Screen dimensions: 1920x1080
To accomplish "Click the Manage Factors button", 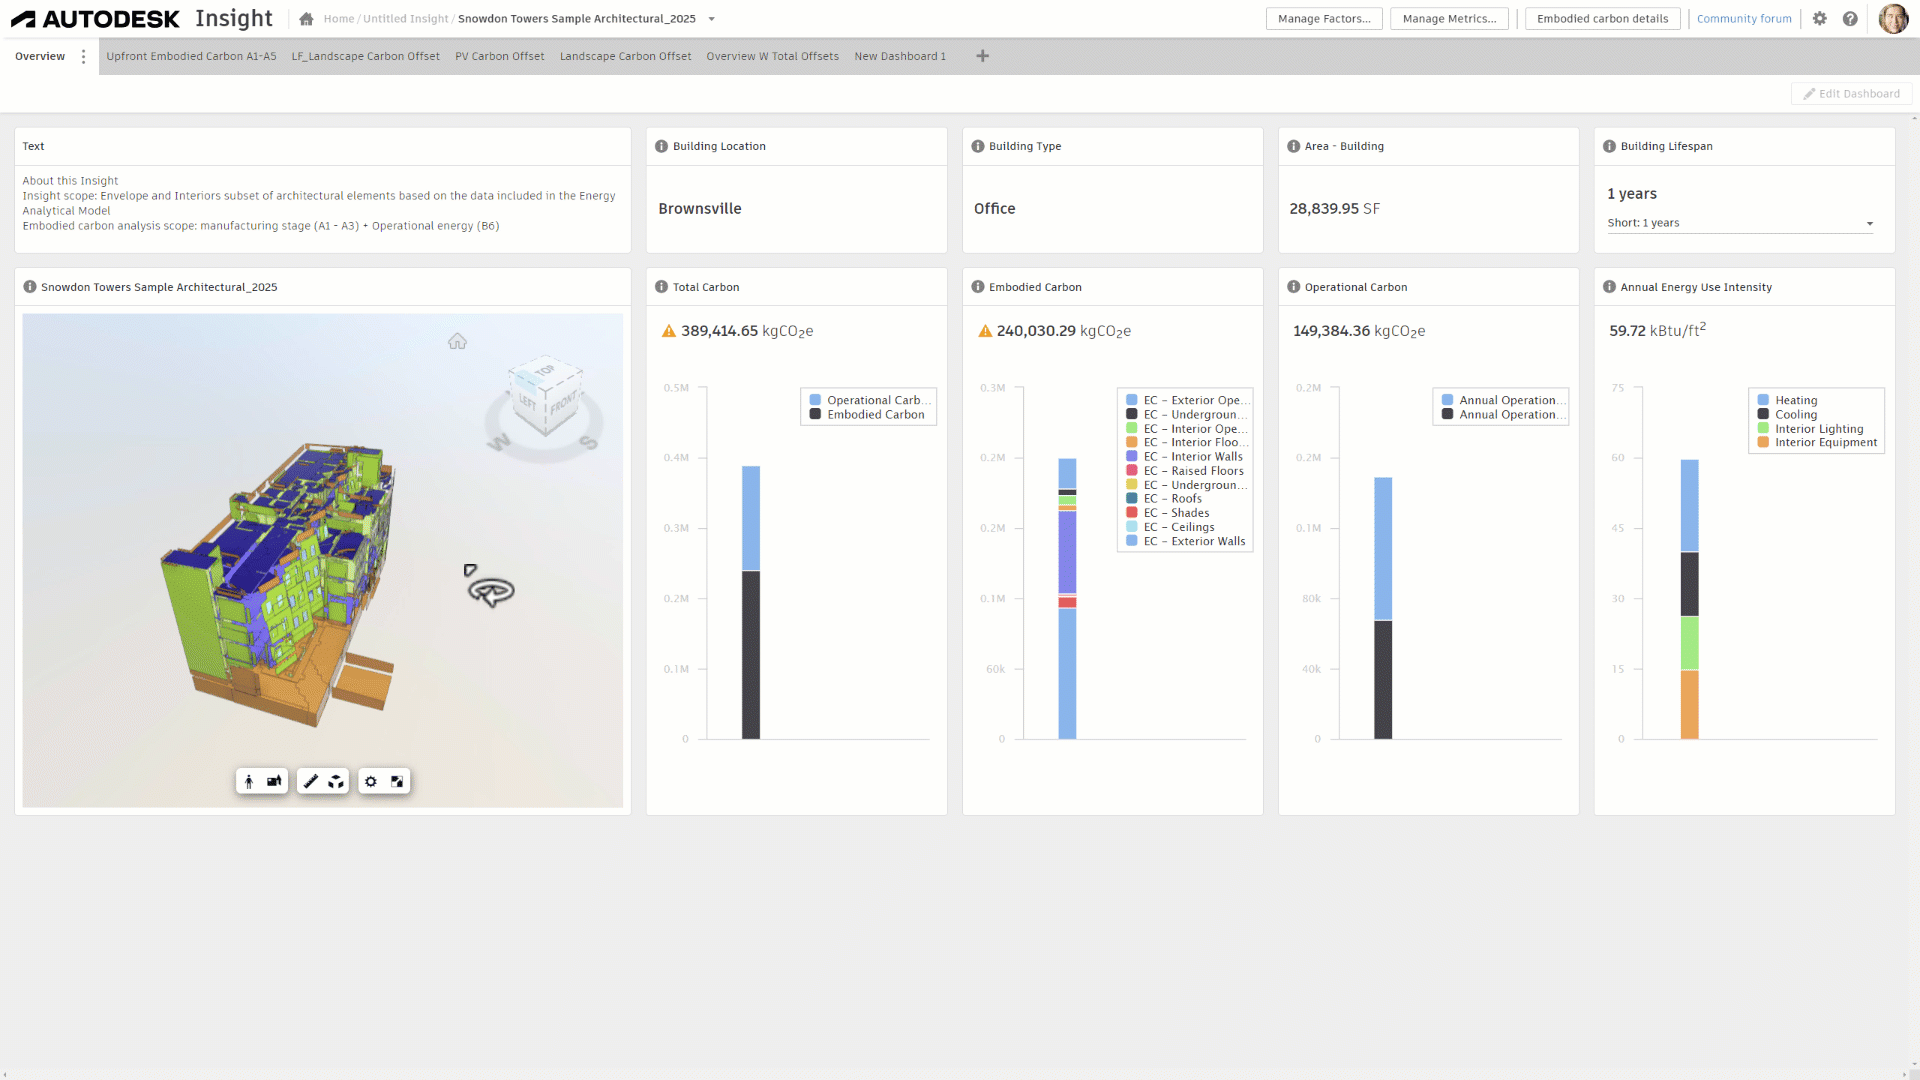I will pos(1323,19).
